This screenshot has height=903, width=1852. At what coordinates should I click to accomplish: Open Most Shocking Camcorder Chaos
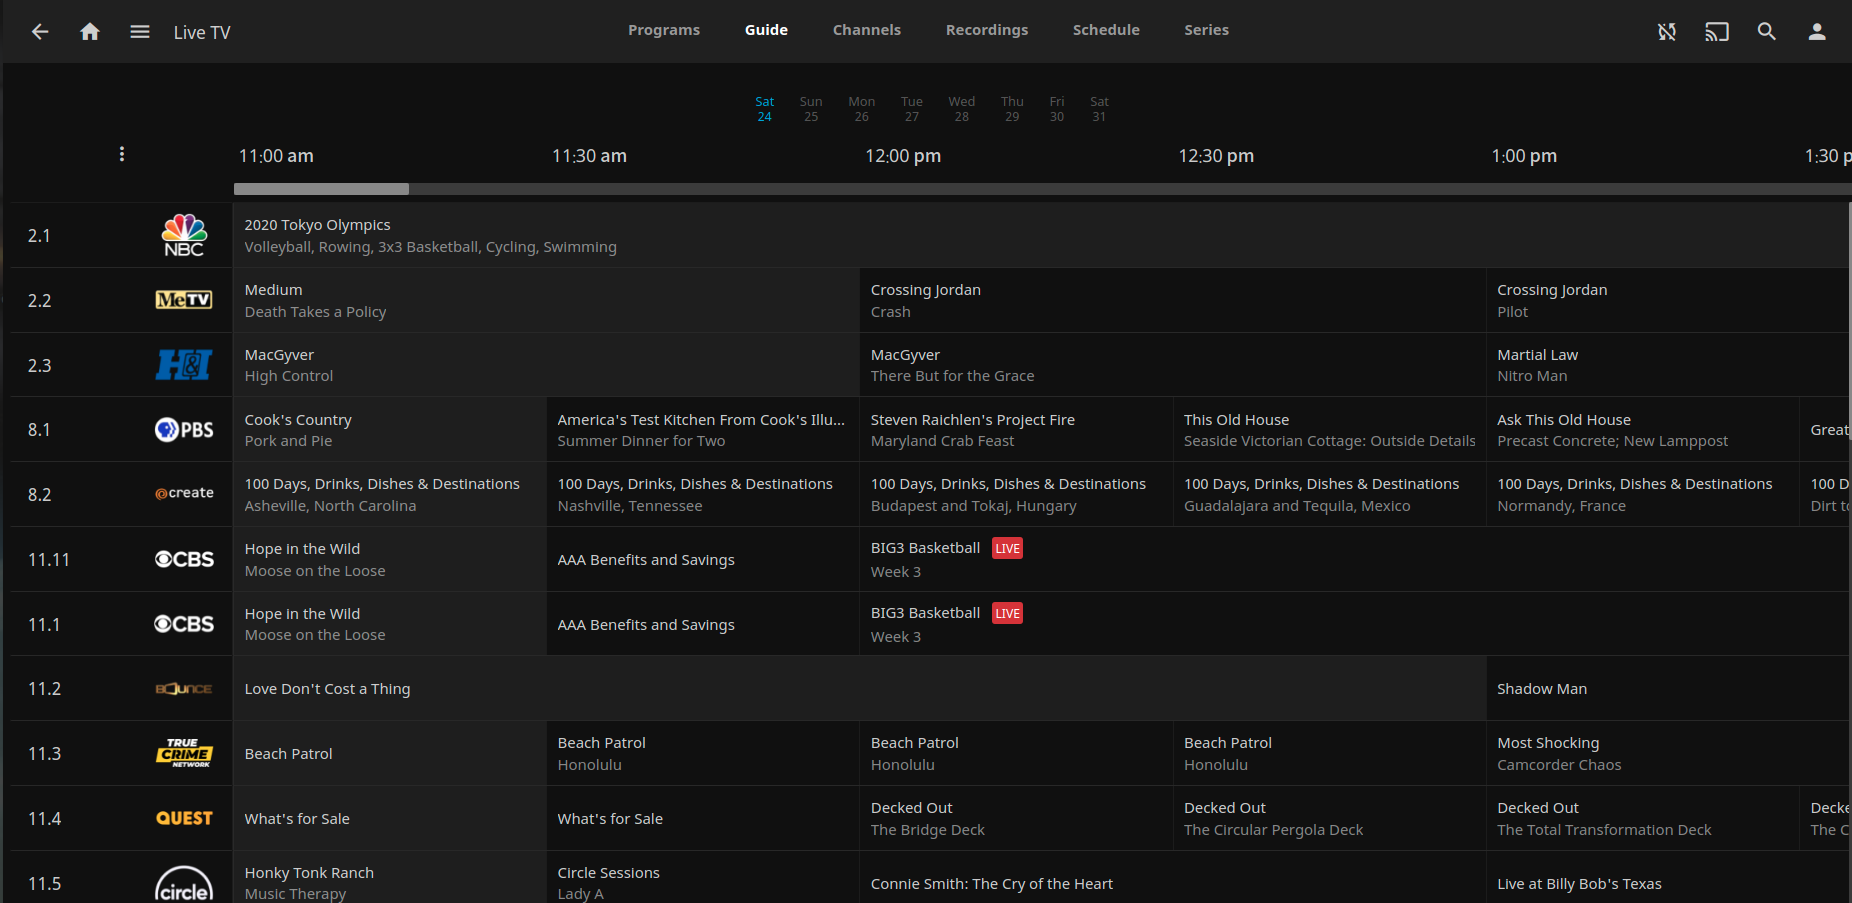pos(1667,753)
